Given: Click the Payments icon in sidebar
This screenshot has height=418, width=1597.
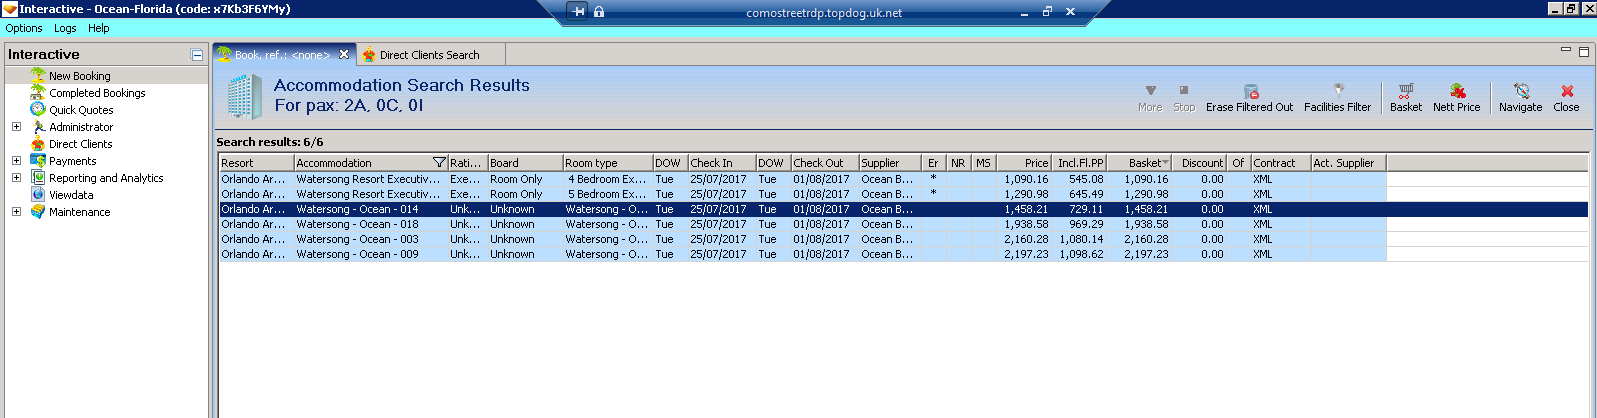Looking at the screenshot, I should (38, 160).
